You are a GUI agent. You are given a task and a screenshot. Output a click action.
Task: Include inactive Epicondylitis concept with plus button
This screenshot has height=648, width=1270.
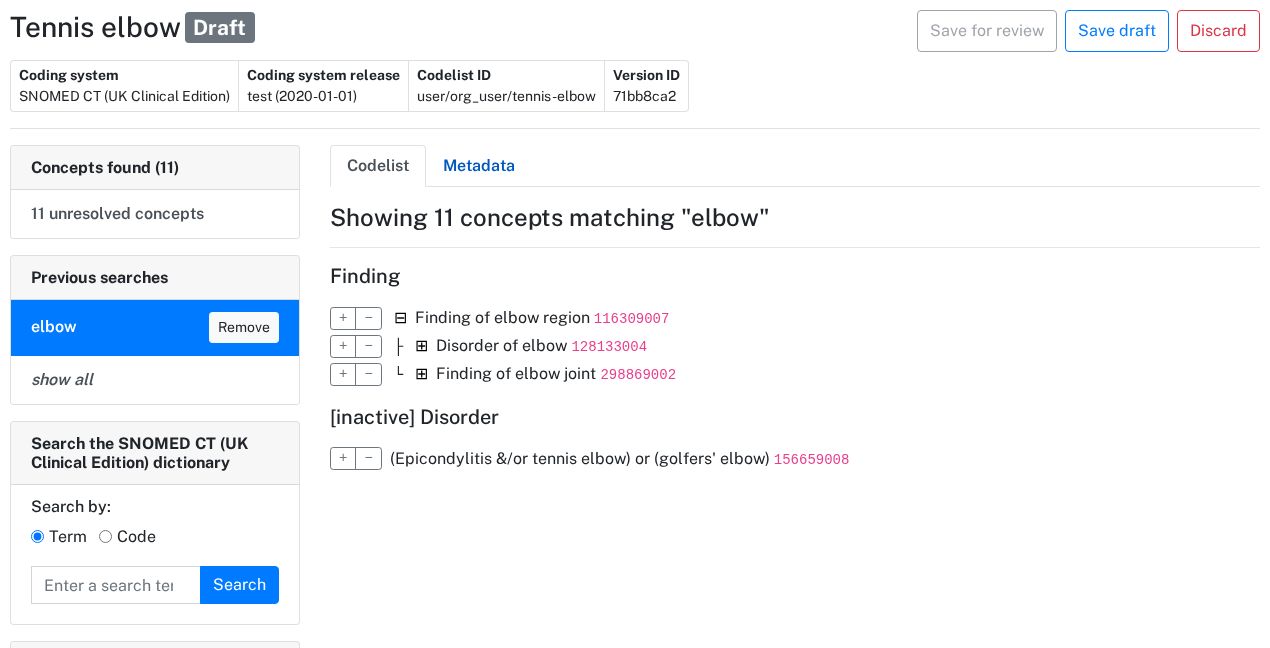click(x=343, y=458)
